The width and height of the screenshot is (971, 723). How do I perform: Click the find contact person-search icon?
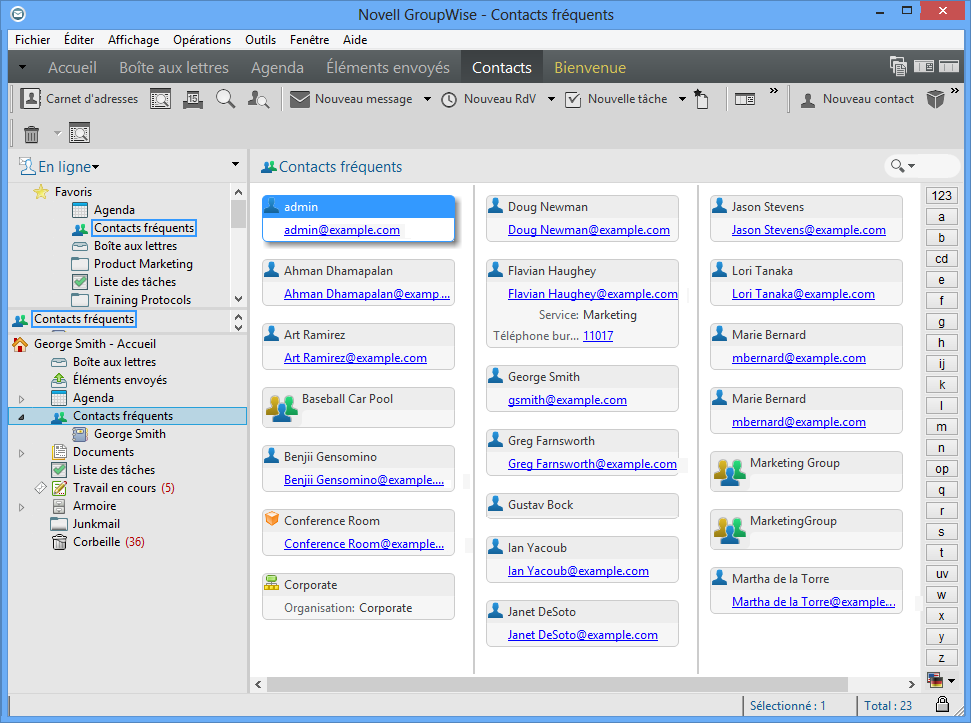pos(258,99)
